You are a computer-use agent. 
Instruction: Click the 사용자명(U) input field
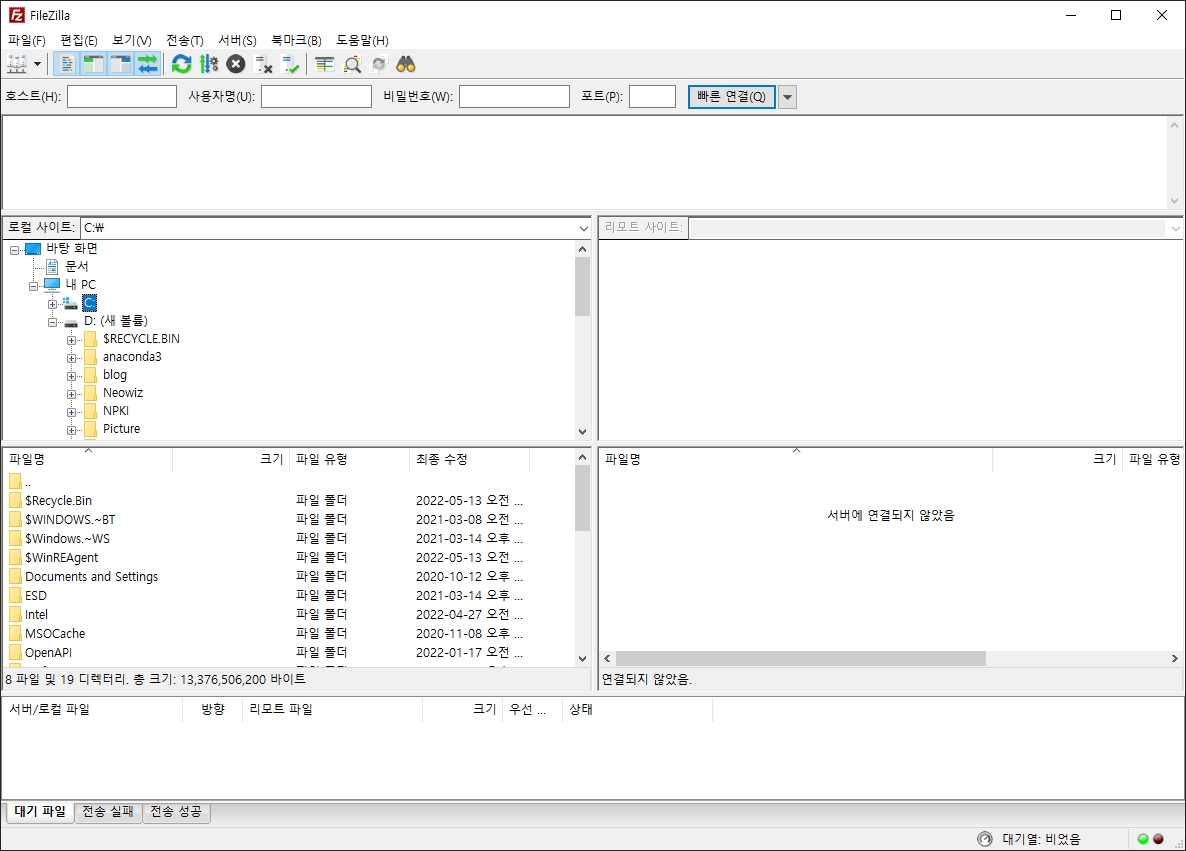point(316,97)
